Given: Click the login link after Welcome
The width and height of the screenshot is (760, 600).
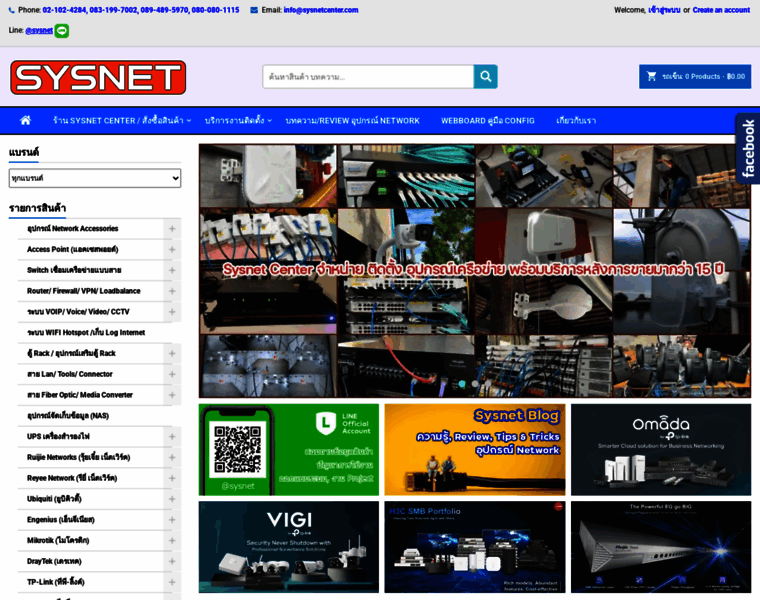Looking at the screenshot, I should pyautogui.click(x=665, y=10).
